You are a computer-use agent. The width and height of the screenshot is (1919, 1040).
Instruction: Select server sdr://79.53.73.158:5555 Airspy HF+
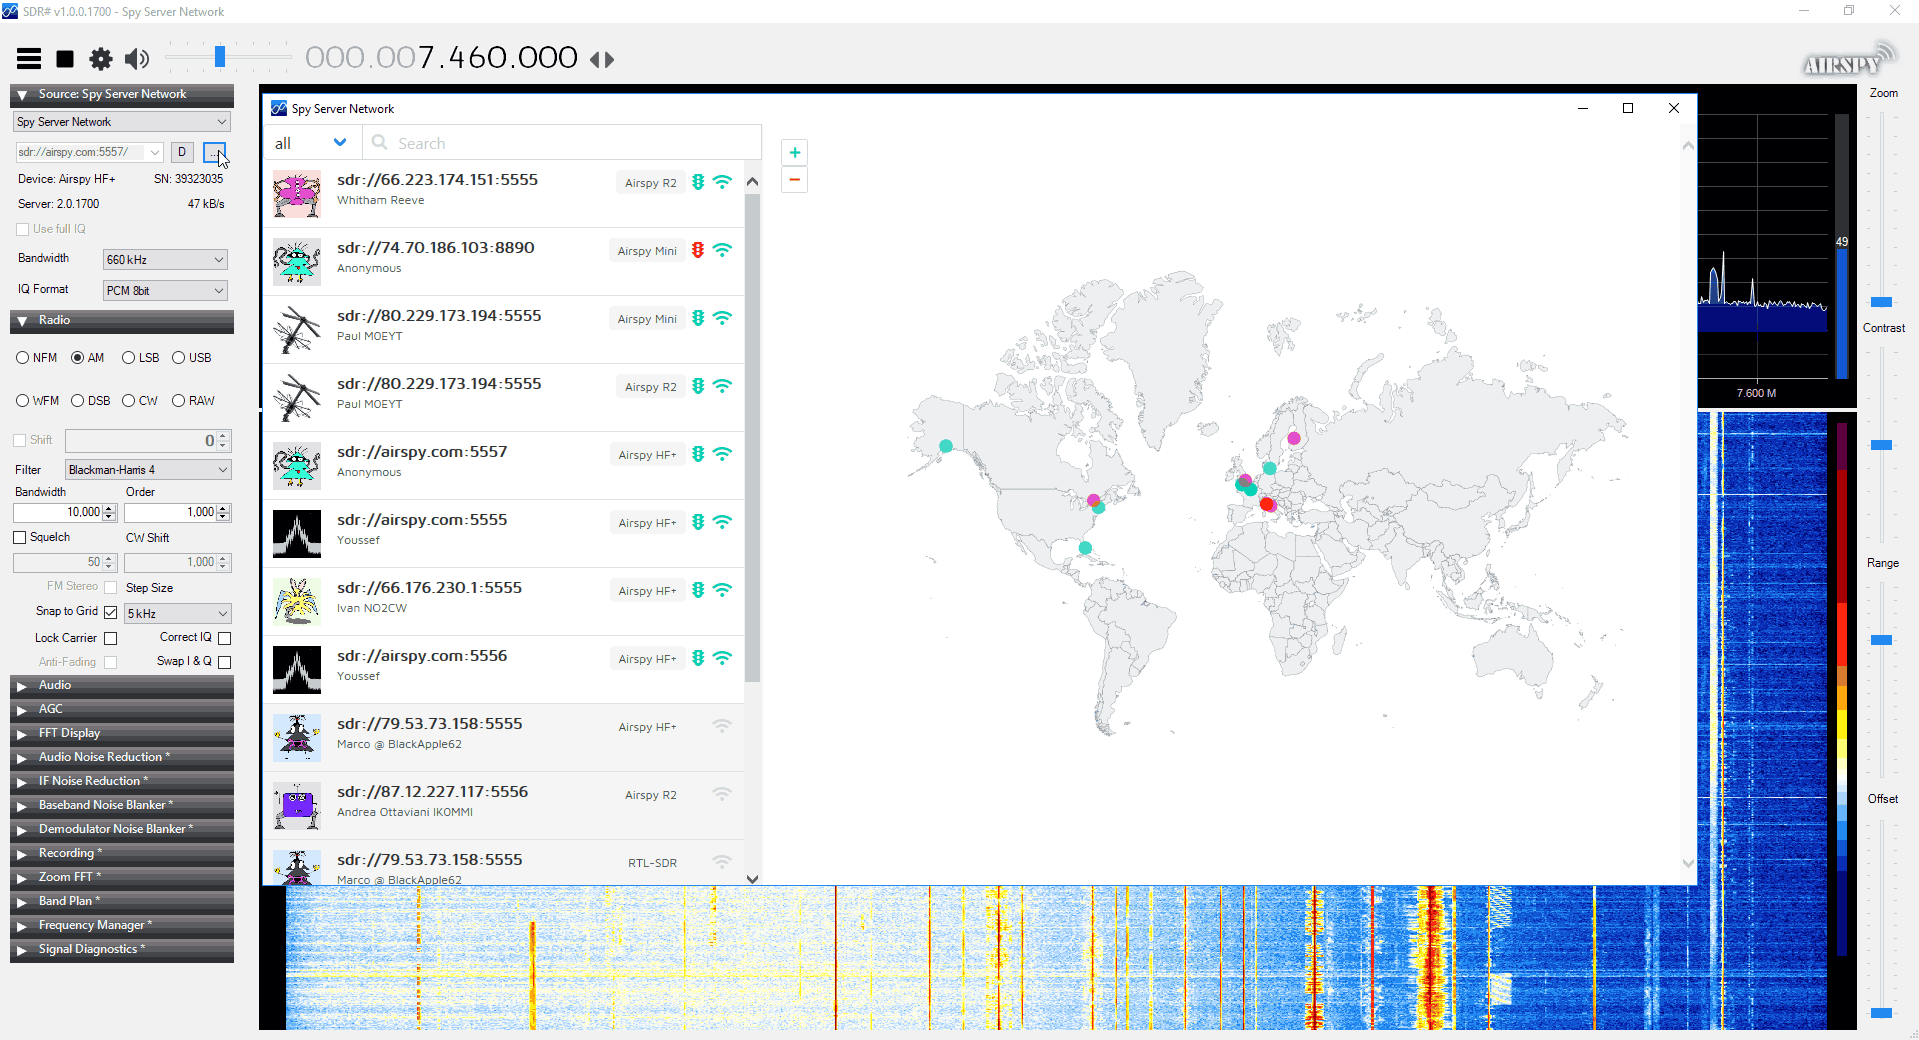(x=504, y=738)
